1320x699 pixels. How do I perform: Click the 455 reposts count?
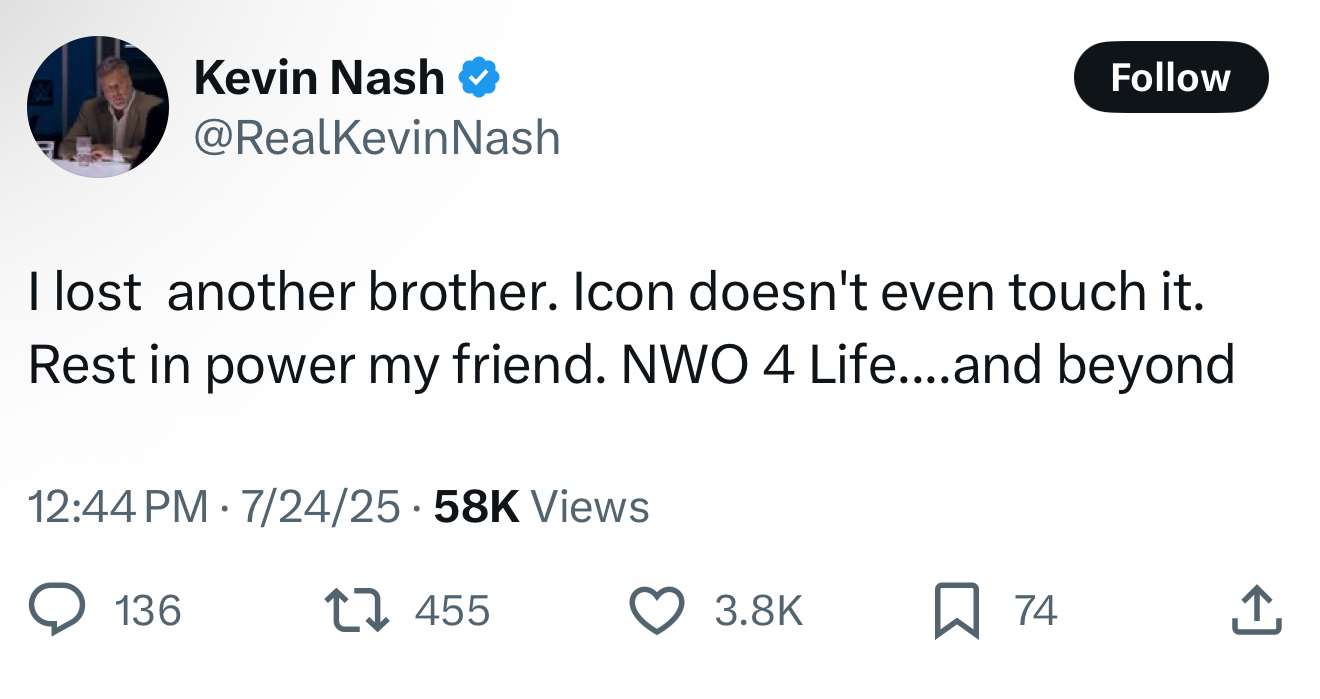[452, 611]
